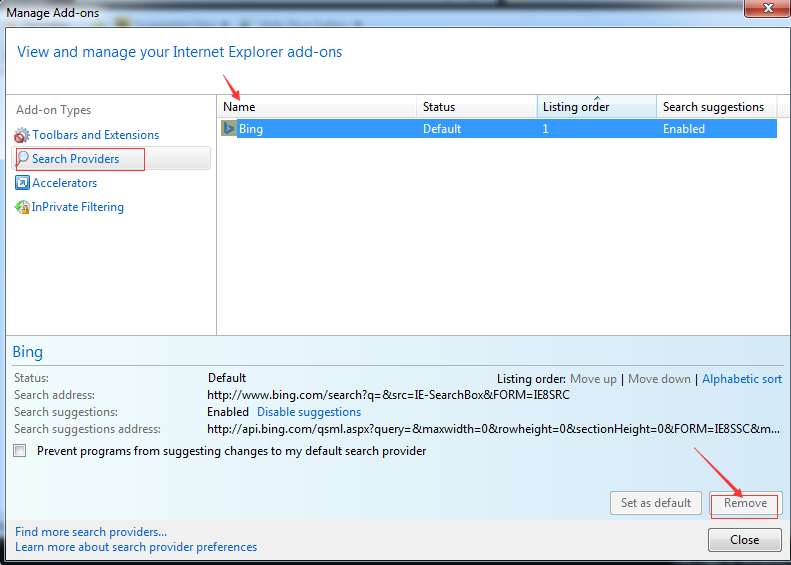This screenshot has height=565, width=791.
Task: Click Move down listing order link
Action: [659, 379]
